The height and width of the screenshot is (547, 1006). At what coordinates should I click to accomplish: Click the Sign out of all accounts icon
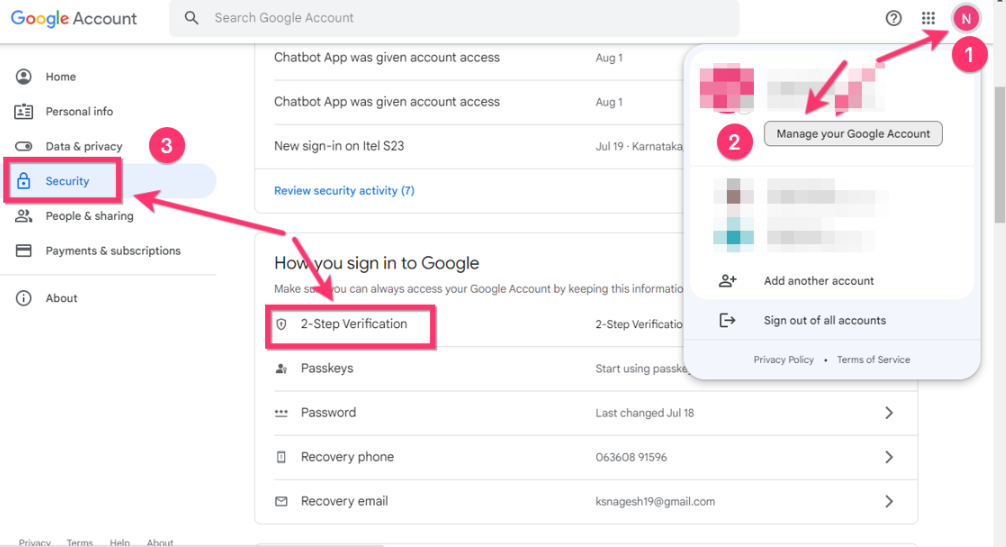coord(727,320)
